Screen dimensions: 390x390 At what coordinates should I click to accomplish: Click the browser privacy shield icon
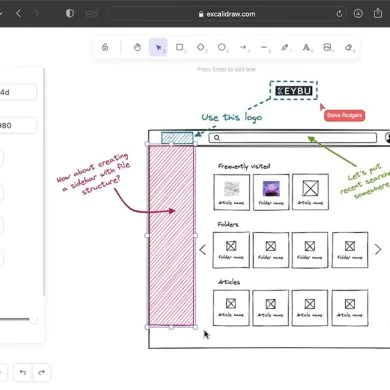(x=70, y=13)
